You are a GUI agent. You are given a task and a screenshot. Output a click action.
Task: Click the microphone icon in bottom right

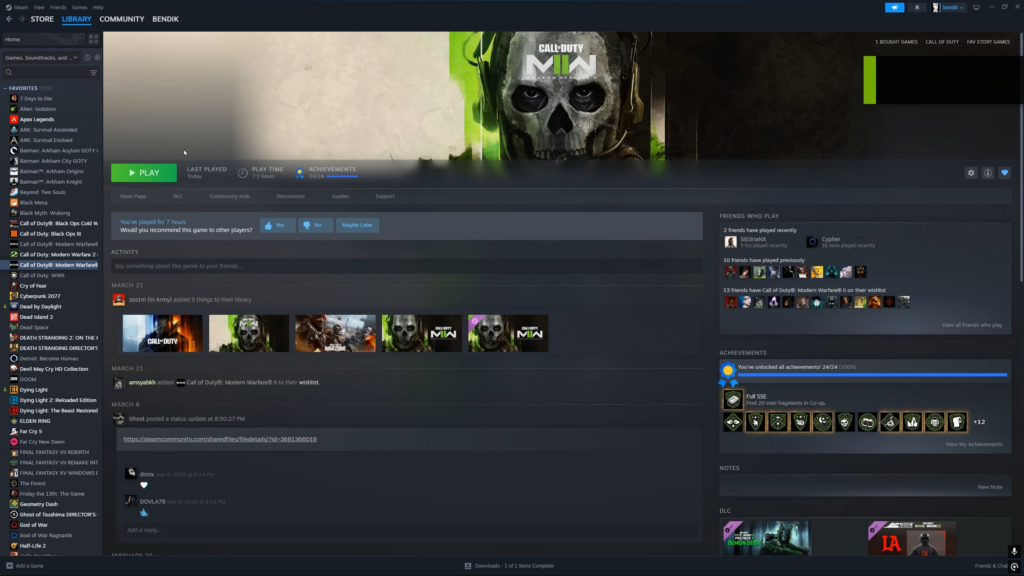pos(1014,551)
